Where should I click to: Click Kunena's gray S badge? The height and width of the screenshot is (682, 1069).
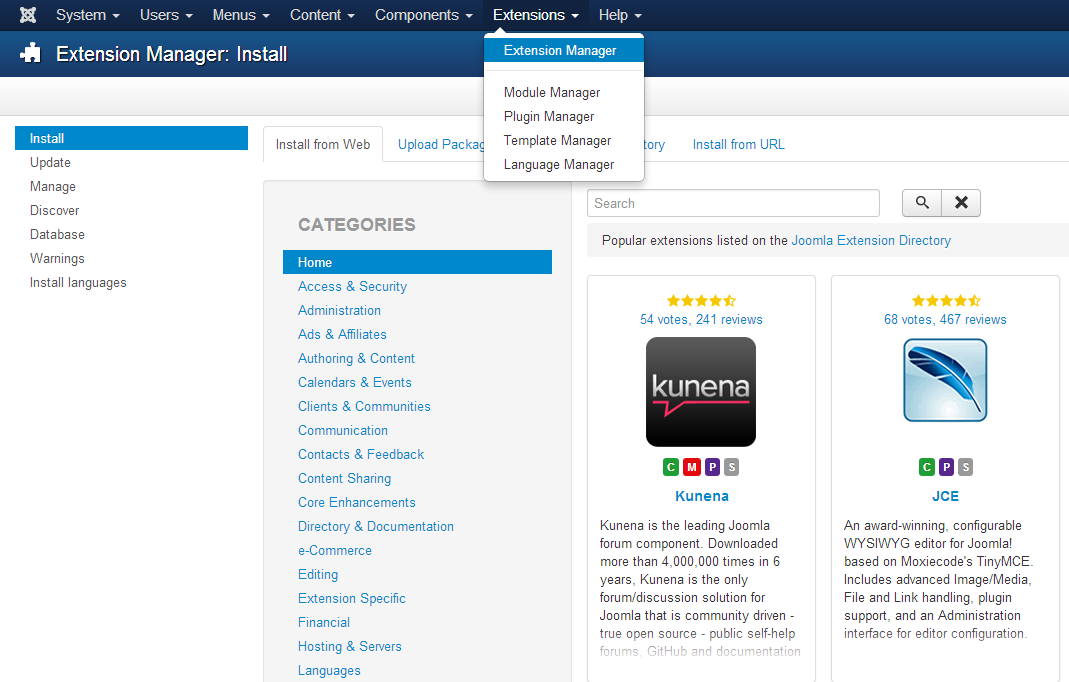[x=732, y=467]
